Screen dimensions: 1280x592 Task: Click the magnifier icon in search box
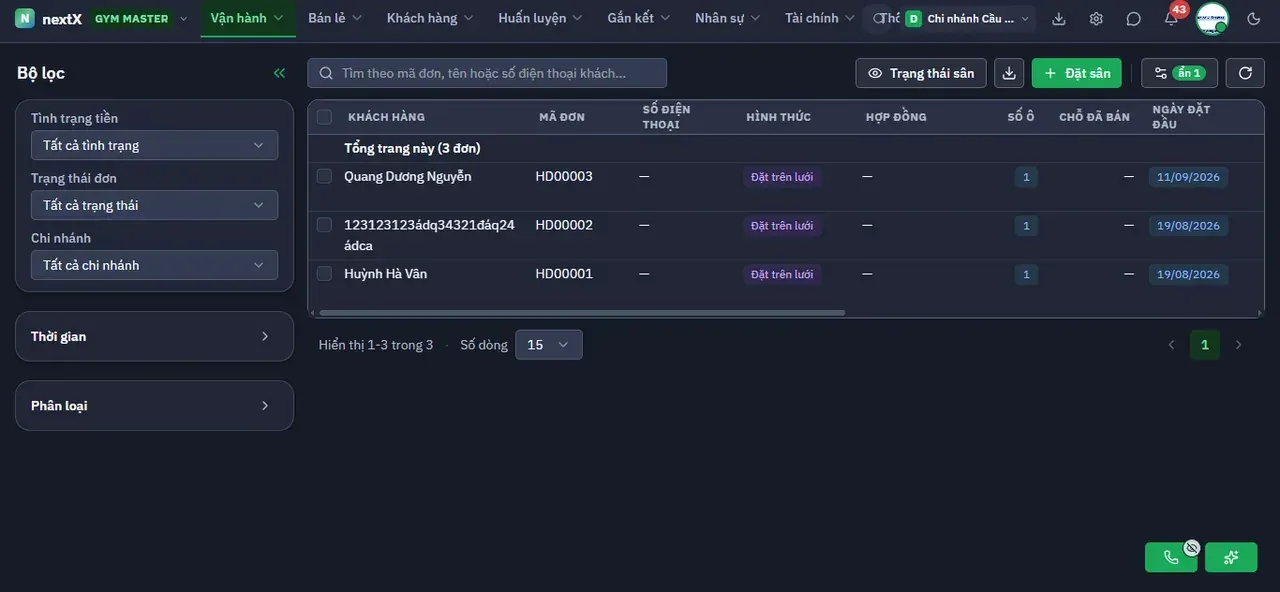pyautogui.click(x=326, y=73)
